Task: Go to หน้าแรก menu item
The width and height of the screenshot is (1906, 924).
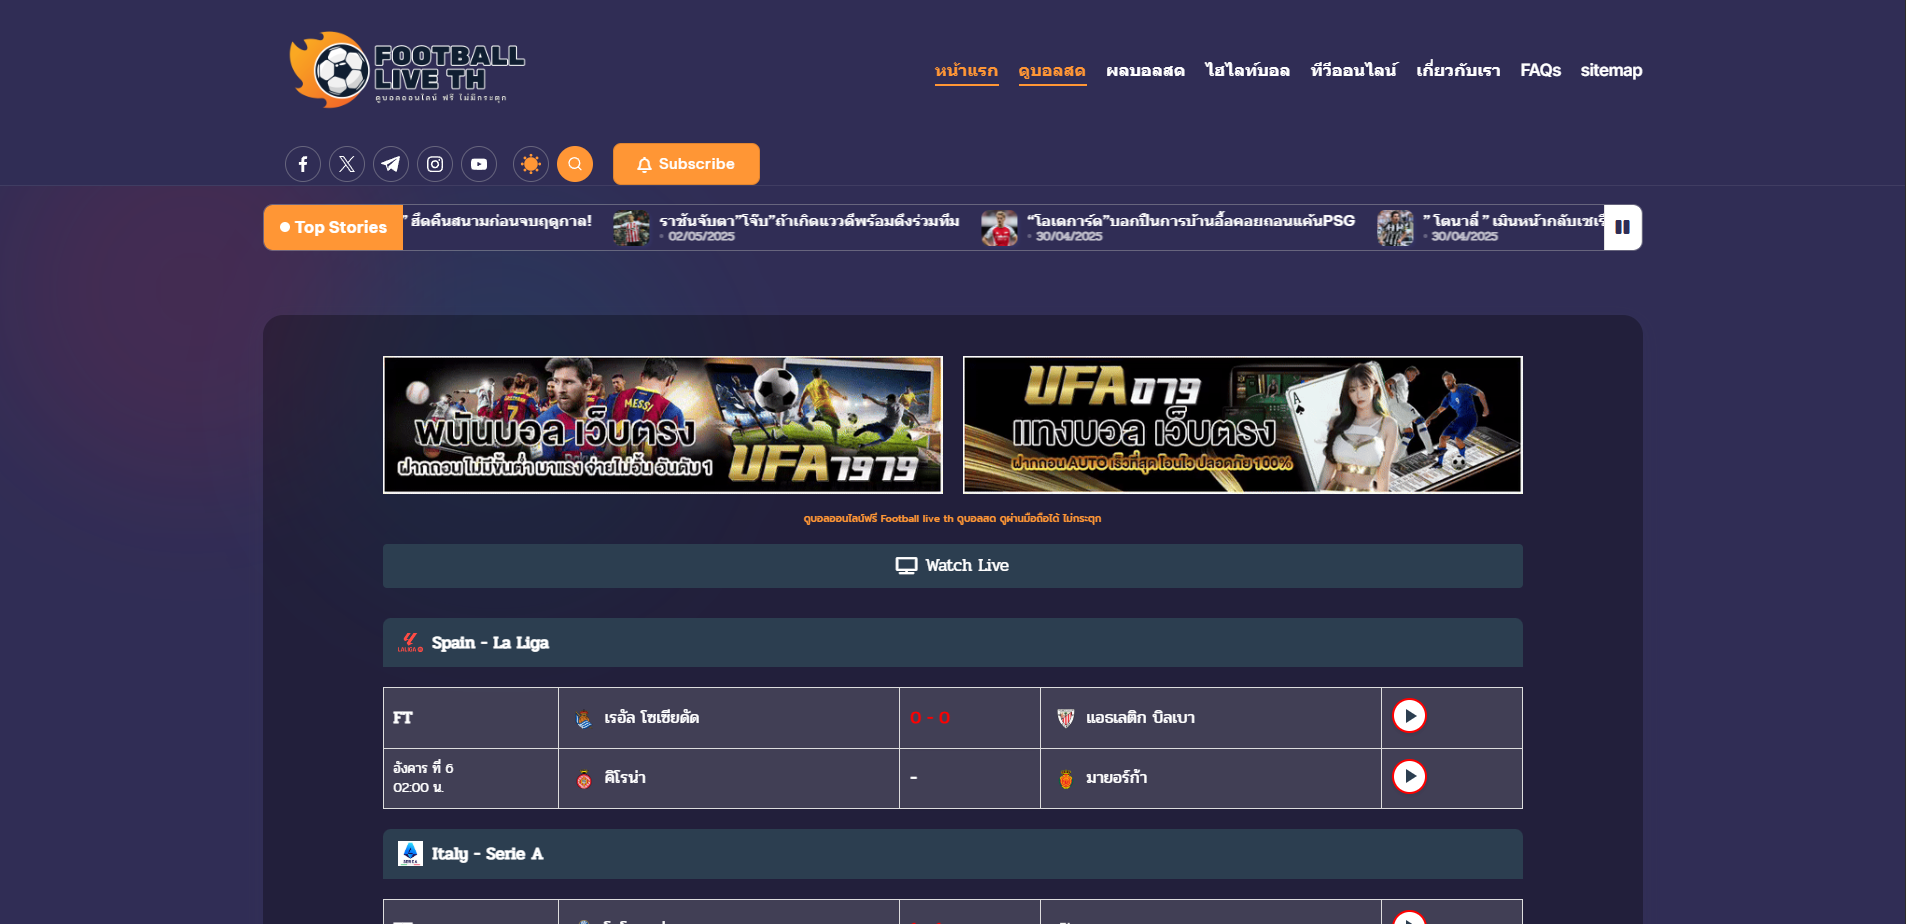Action: pyautogui.click(x=966, y=71)
